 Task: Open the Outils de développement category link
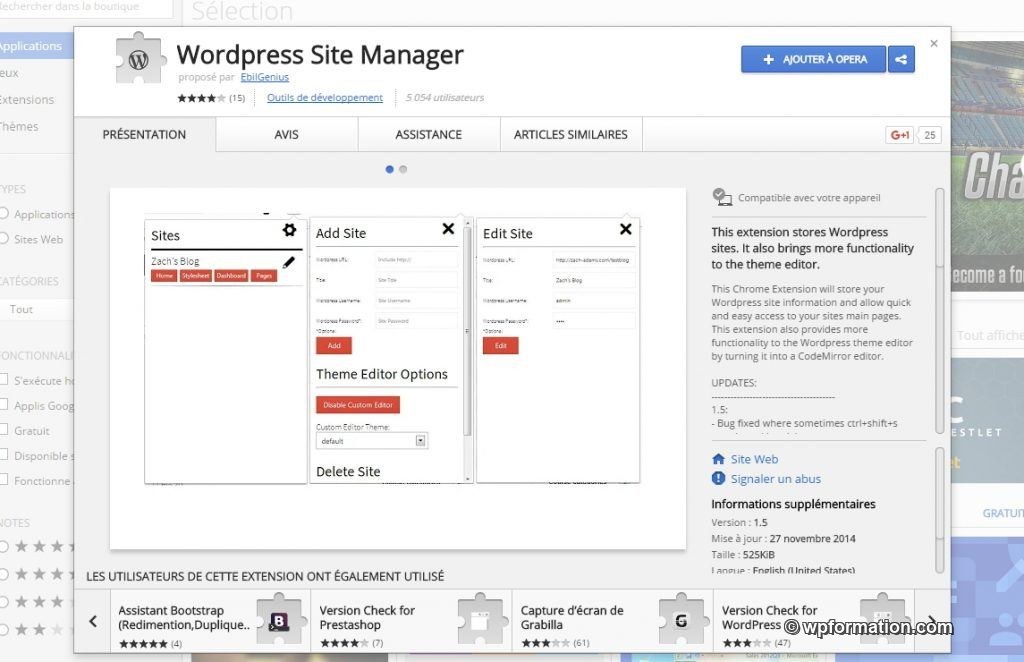click(325, 97)
